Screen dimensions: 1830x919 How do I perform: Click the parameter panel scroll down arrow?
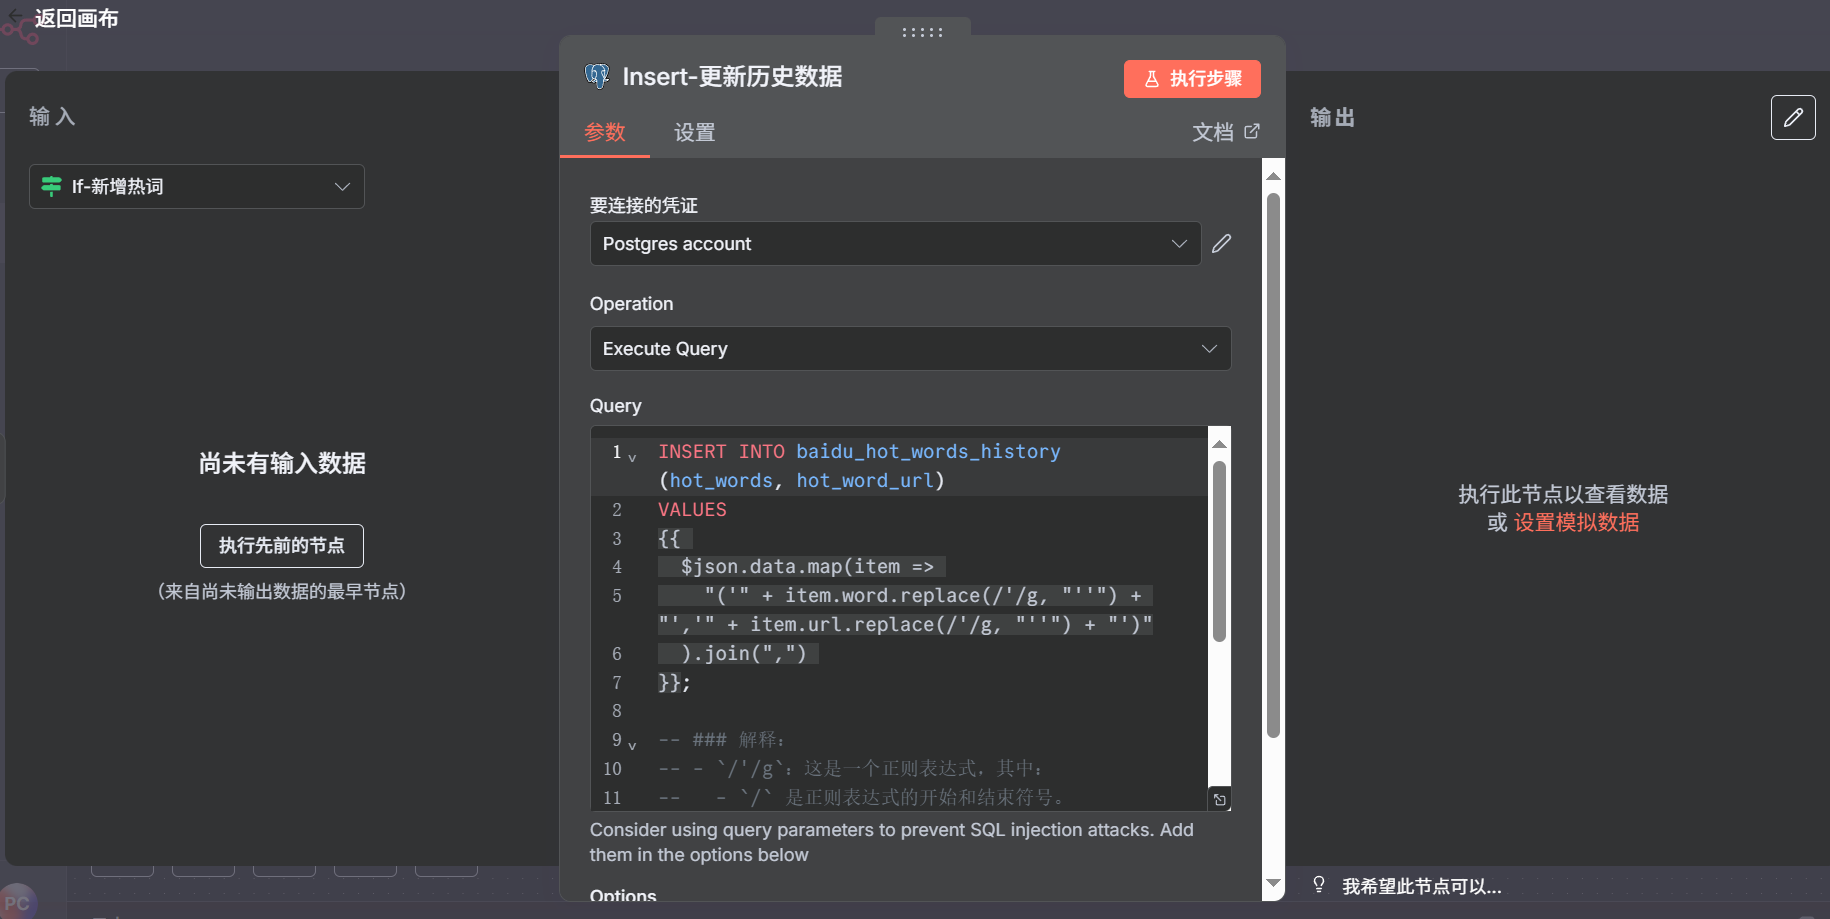1273,883
